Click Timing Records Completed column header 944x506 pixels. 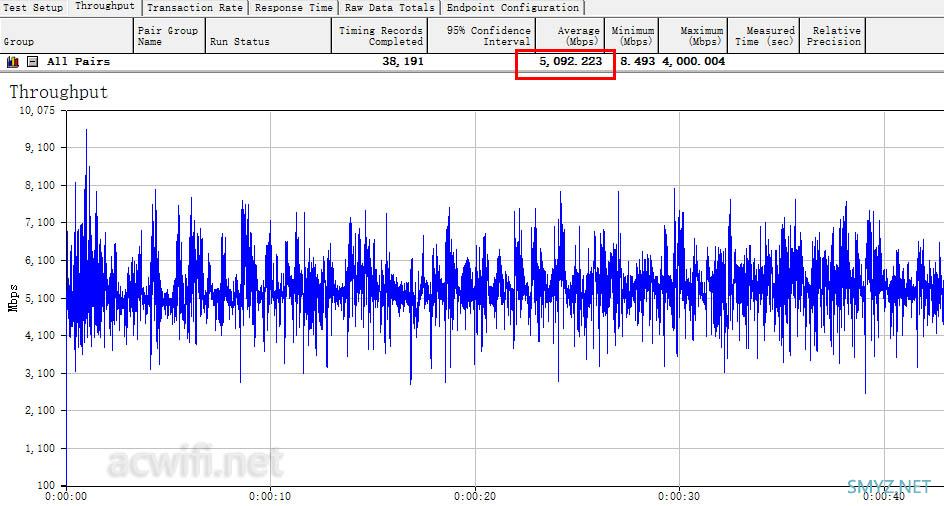[x=380, y=36]
